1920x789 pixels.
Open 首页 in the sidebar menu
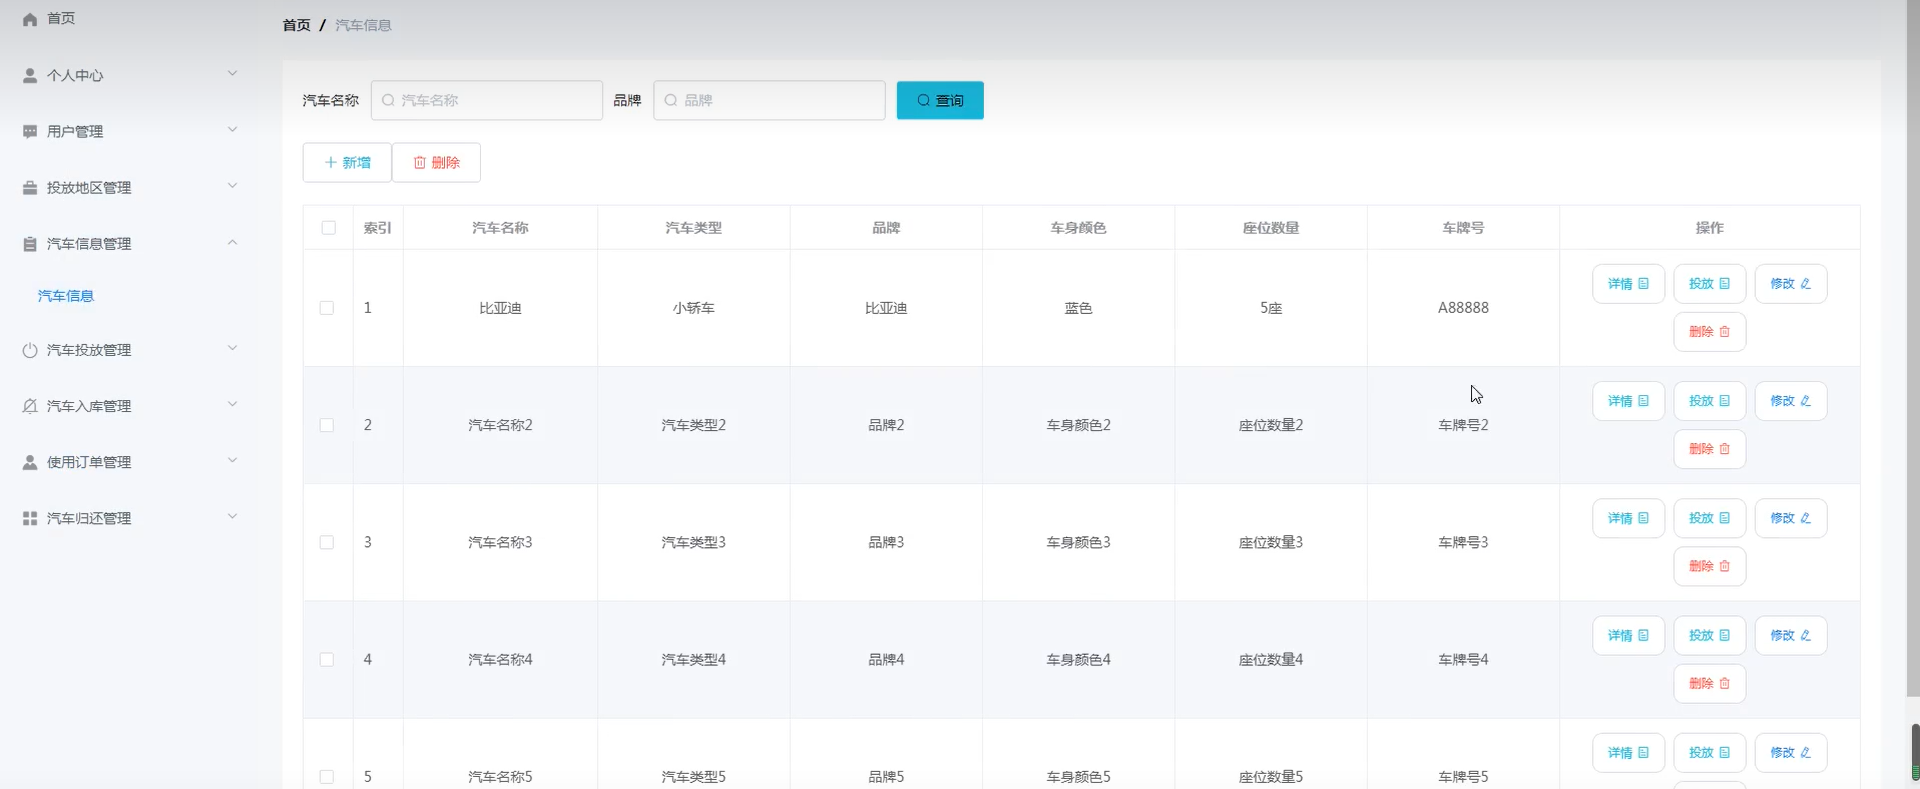coord(61,19)
